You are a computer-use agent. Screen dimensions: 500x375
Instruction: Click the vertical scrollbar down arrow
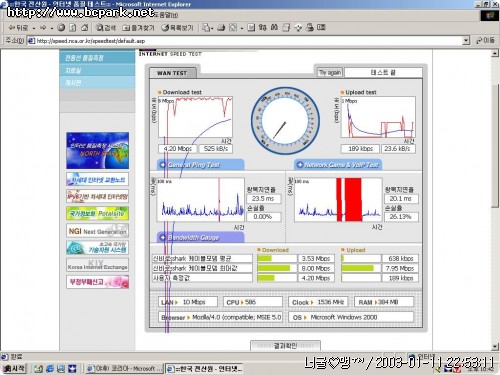pyautogui.click(x=495, y=347)
